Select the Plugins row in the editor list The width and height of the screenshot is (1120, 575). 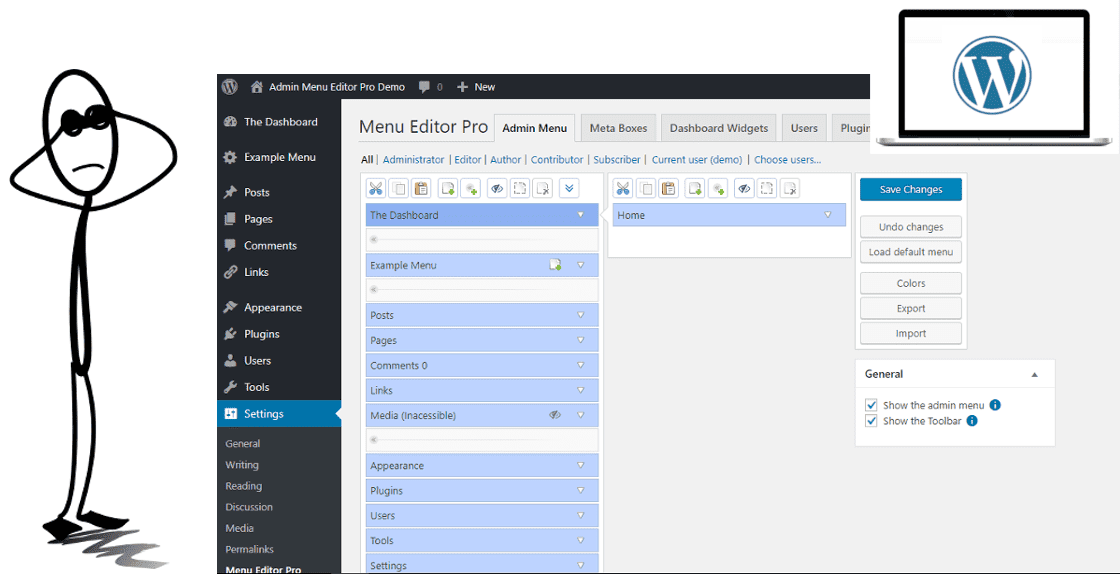[482, 490]
